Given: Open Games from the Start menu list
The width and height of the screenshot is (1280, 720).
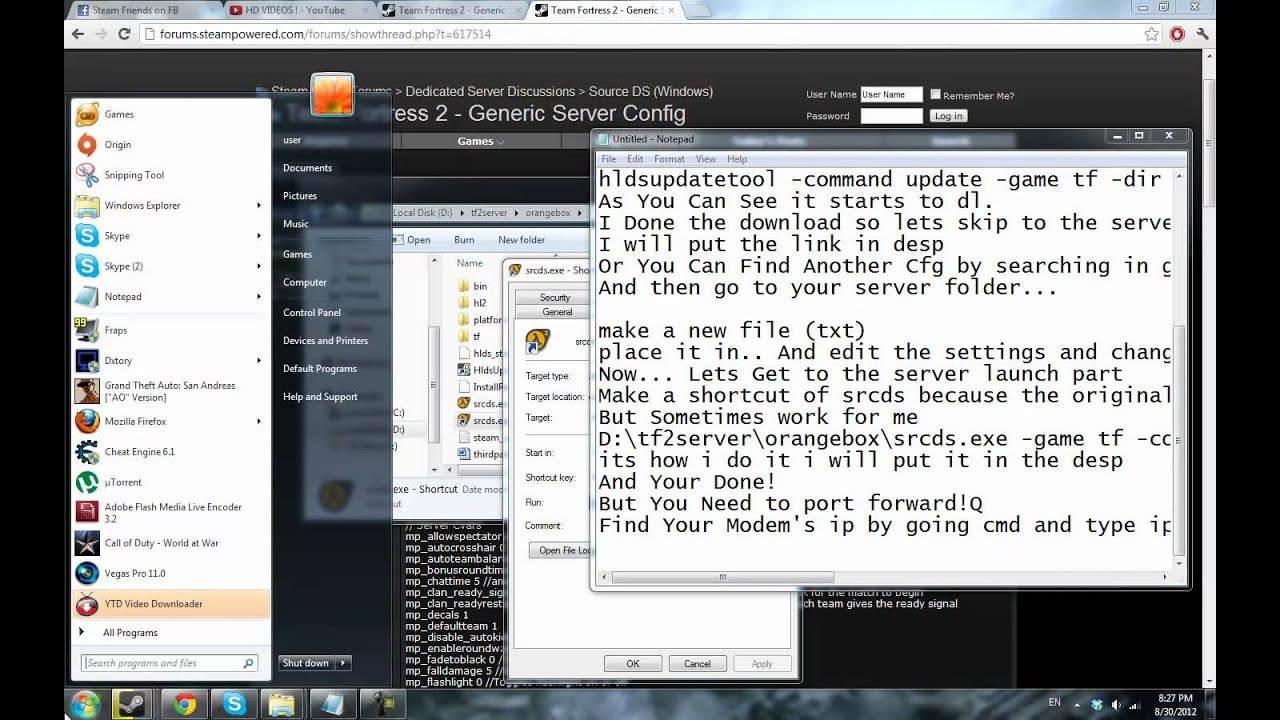Looking at the screenshot, I should pos(171,114).
